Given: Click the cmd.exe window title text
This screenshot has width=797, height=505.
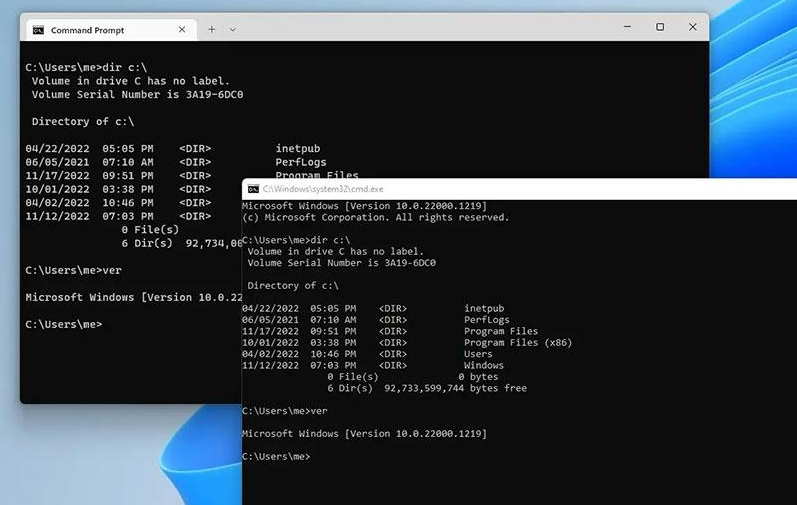Looking at the screenshot, I should point(323,189).
